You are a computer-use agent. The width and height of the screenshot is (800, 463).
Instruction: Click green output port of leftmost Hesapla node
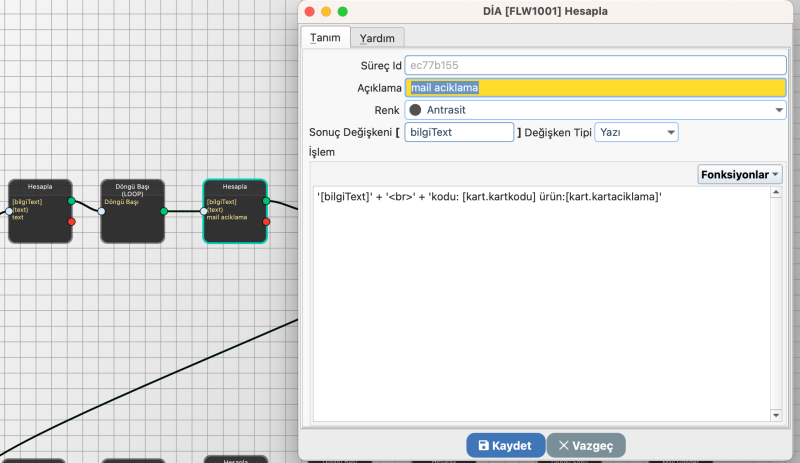(x=71, y=201)
